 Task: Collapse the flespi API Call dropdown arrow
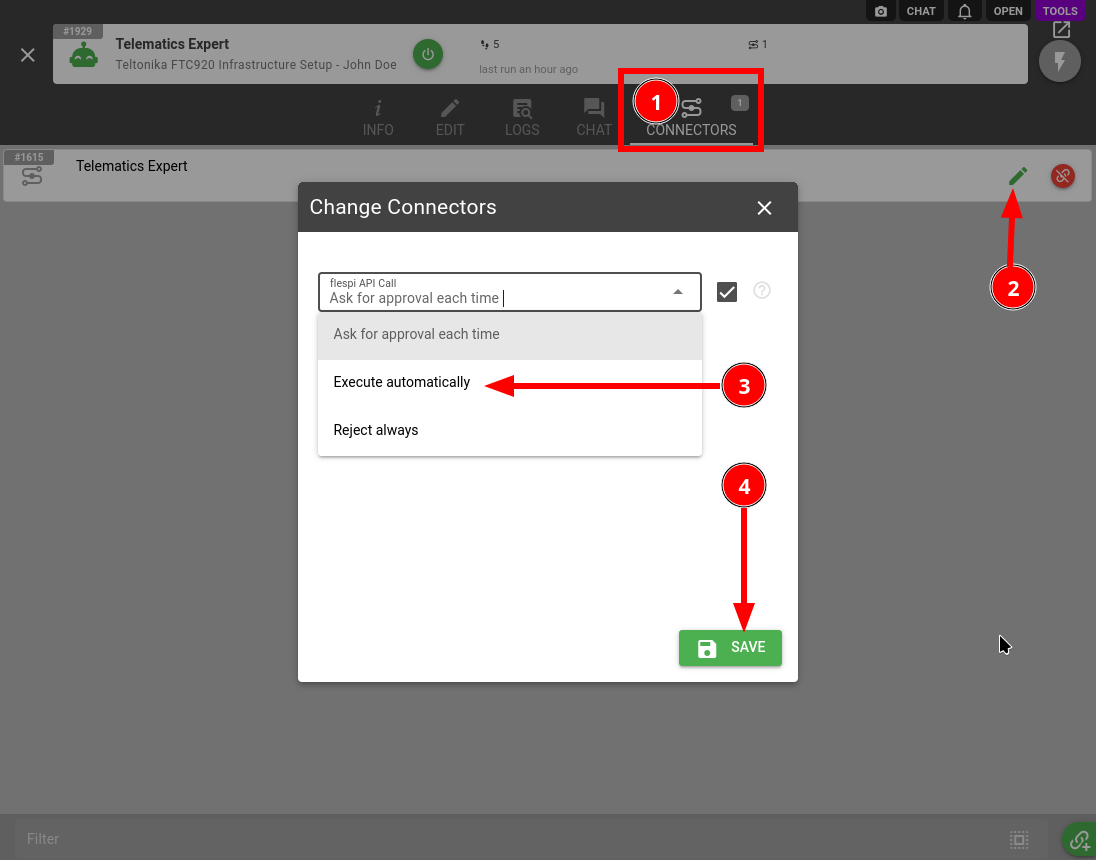pos(677,292)
